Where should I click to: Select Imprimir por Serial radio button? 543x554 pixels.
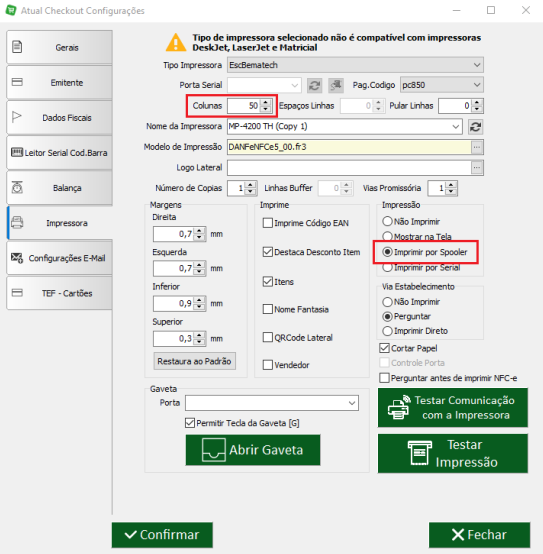point(388,267)
